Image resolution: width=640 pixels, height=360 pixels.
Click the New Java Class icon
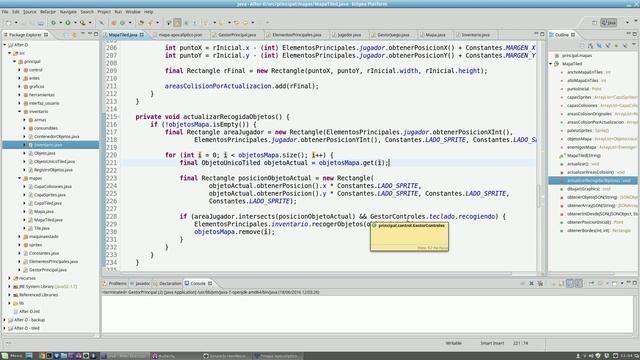(122, 23)
